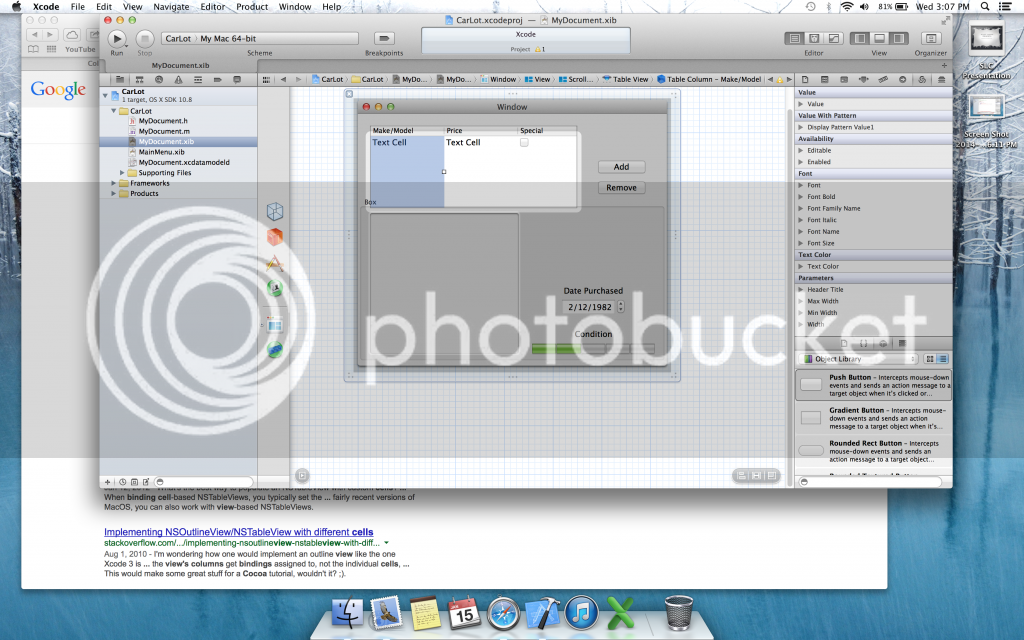Show the Search navigator
The image size is (1024, 640).
pyautogui.click(x=159, y=79)
